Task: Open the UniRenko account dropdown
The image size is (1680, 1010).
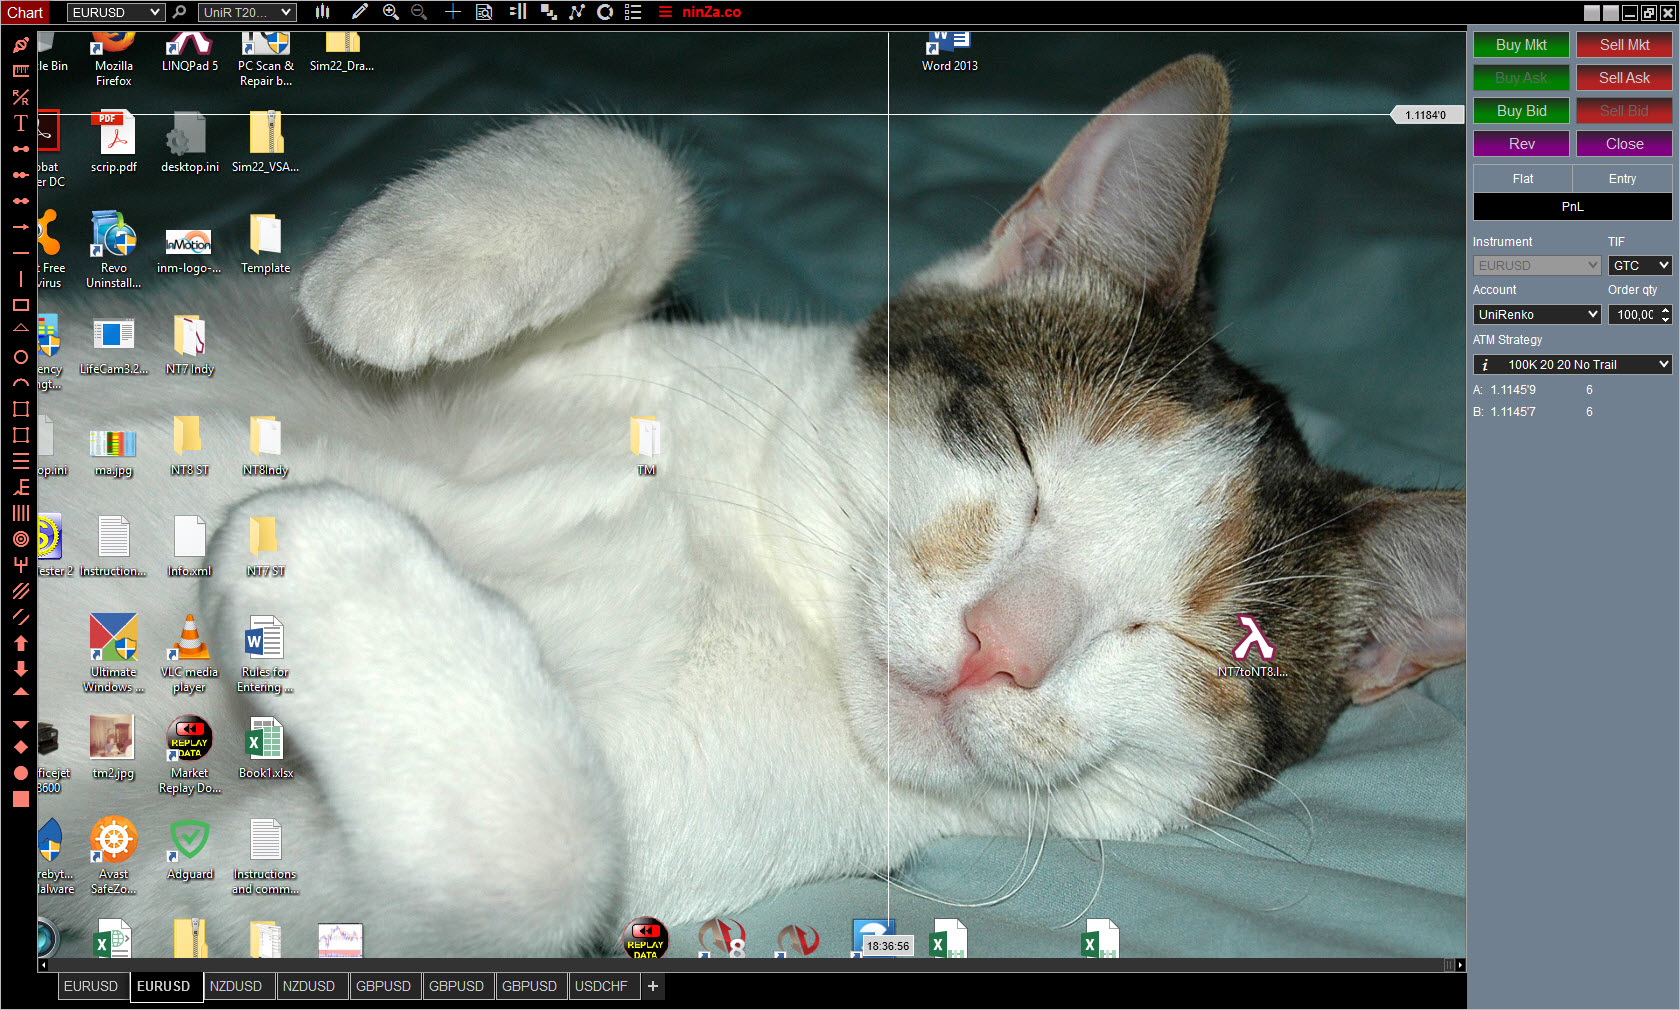Action: pyautogui.click(x=1537, y=315)
